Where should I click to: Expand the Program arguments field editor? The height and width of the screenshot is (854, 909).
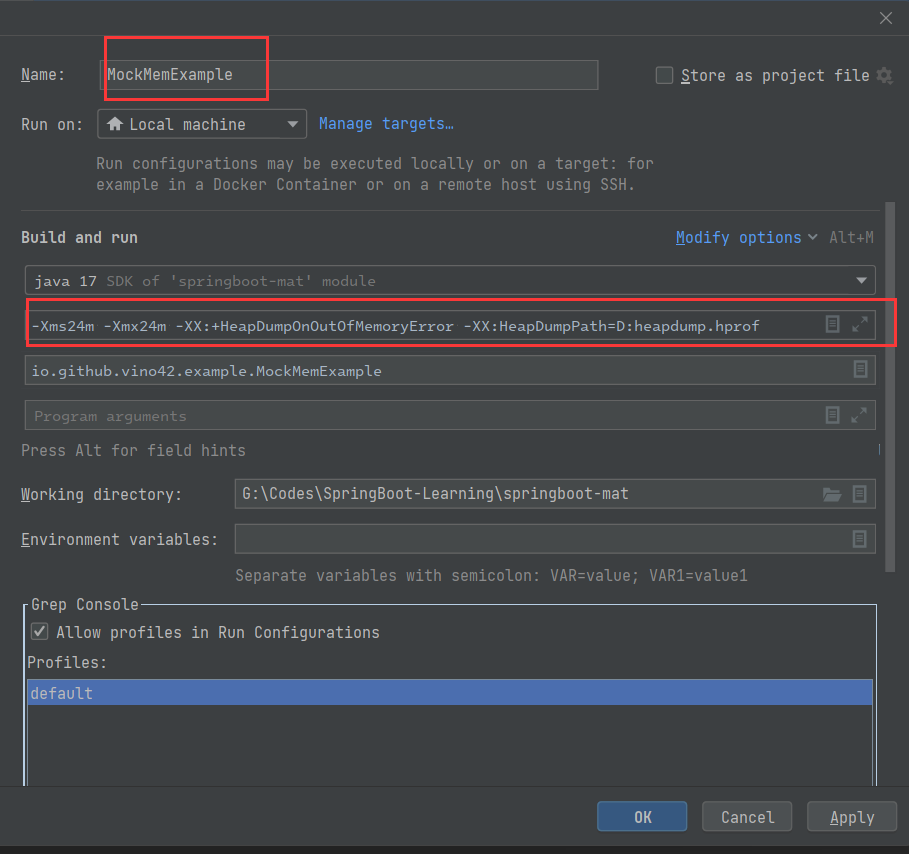tap(859, 415)
